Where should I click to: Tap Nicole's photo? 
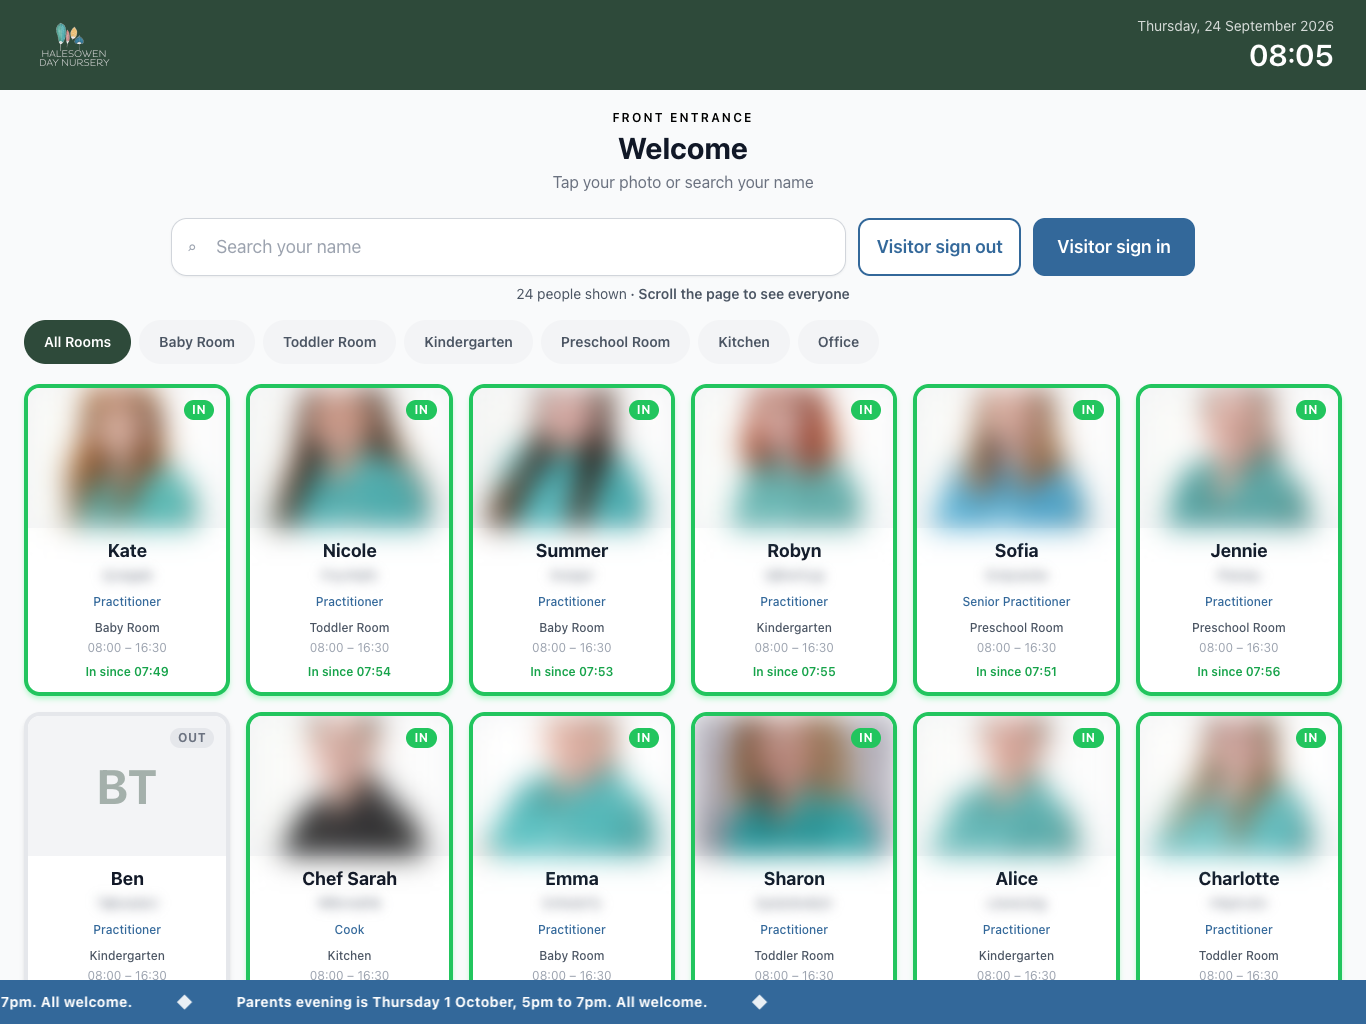[349, 458]
